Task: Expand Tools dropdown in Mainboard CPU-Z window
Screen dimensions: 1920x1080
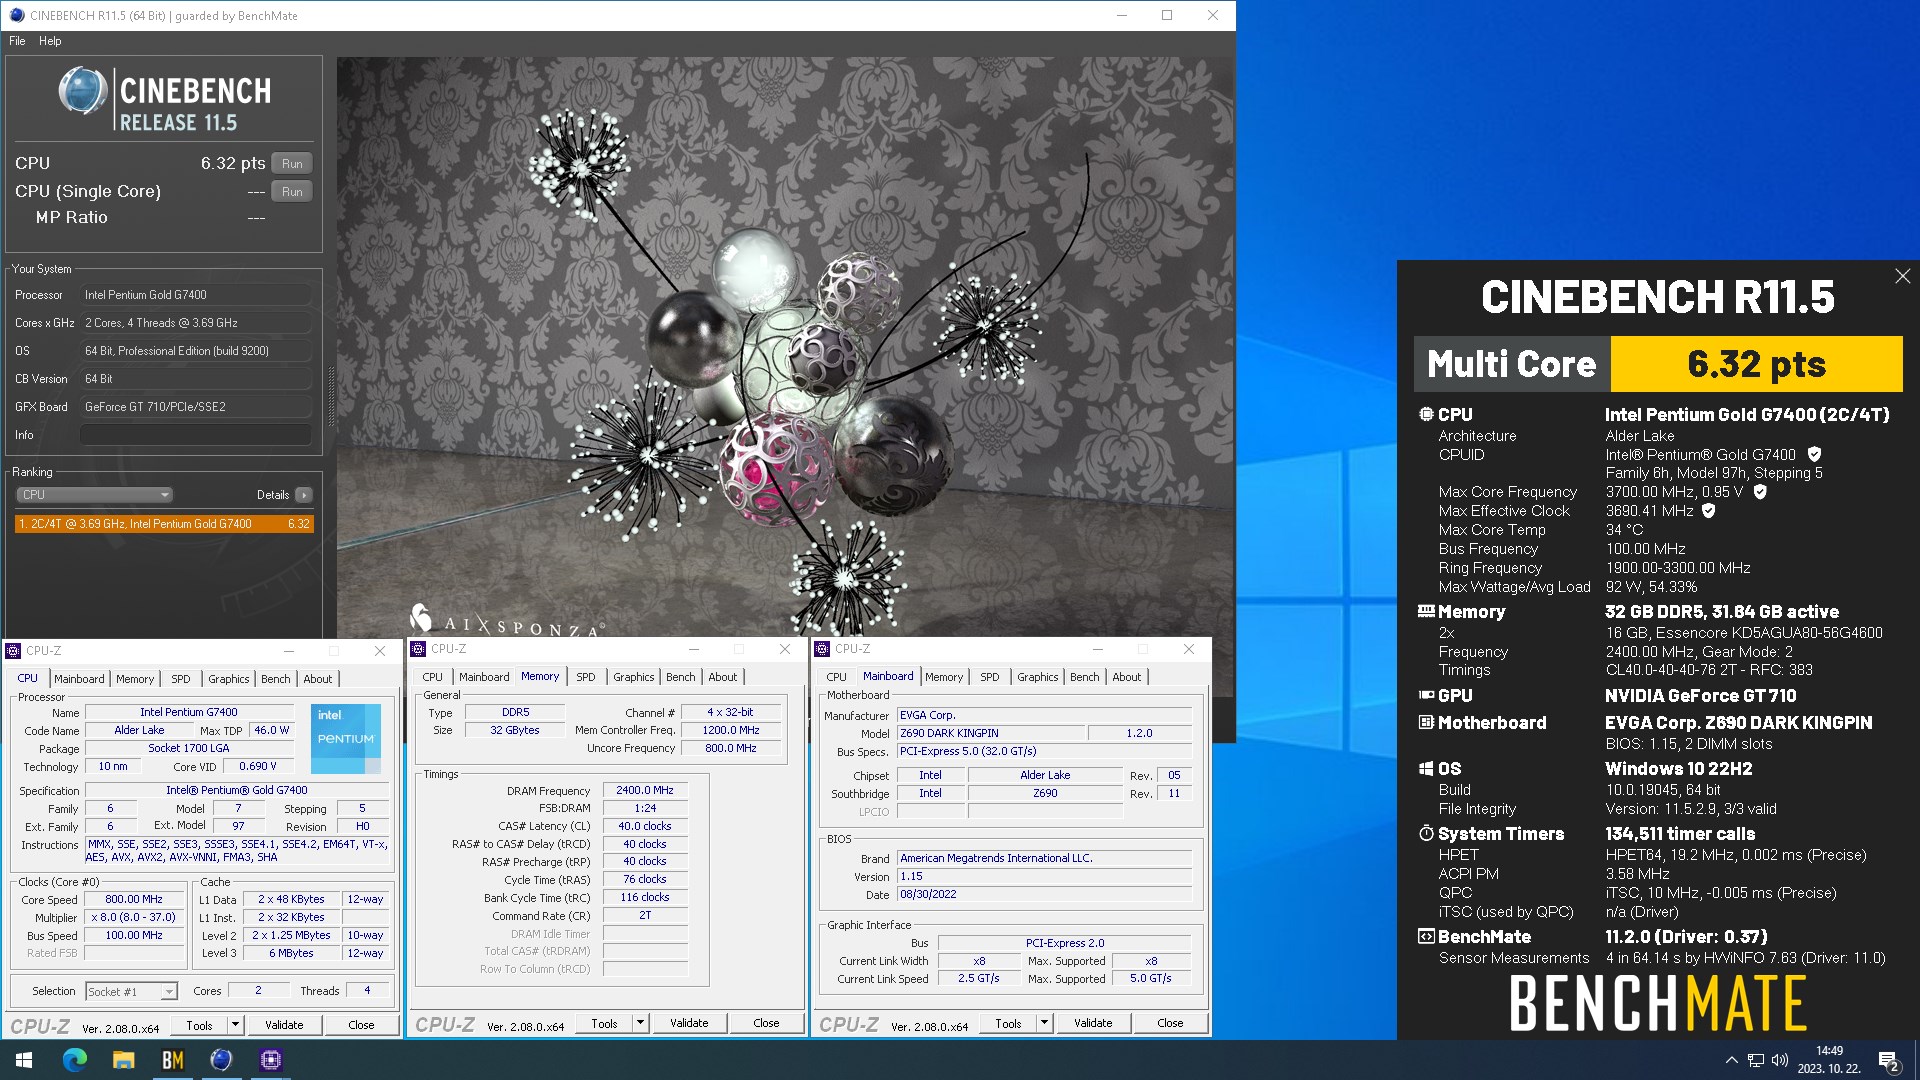Action: click(1045, 1023)
